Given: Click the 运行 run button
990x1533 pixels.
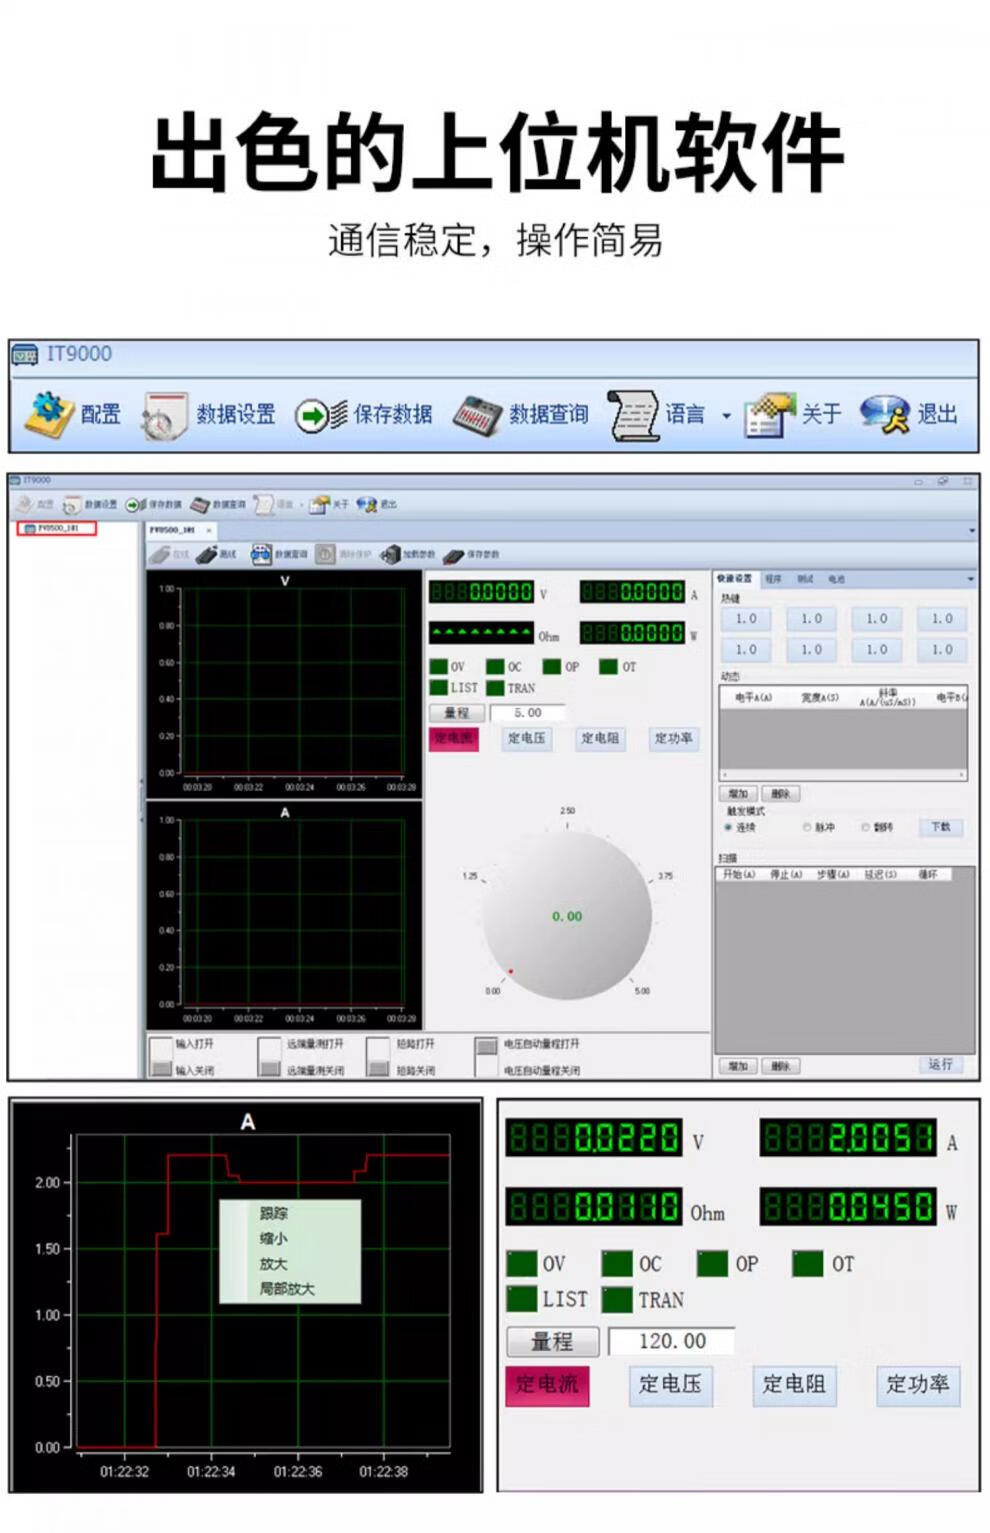Looking at the screenshot, I should click(940, 1065).
